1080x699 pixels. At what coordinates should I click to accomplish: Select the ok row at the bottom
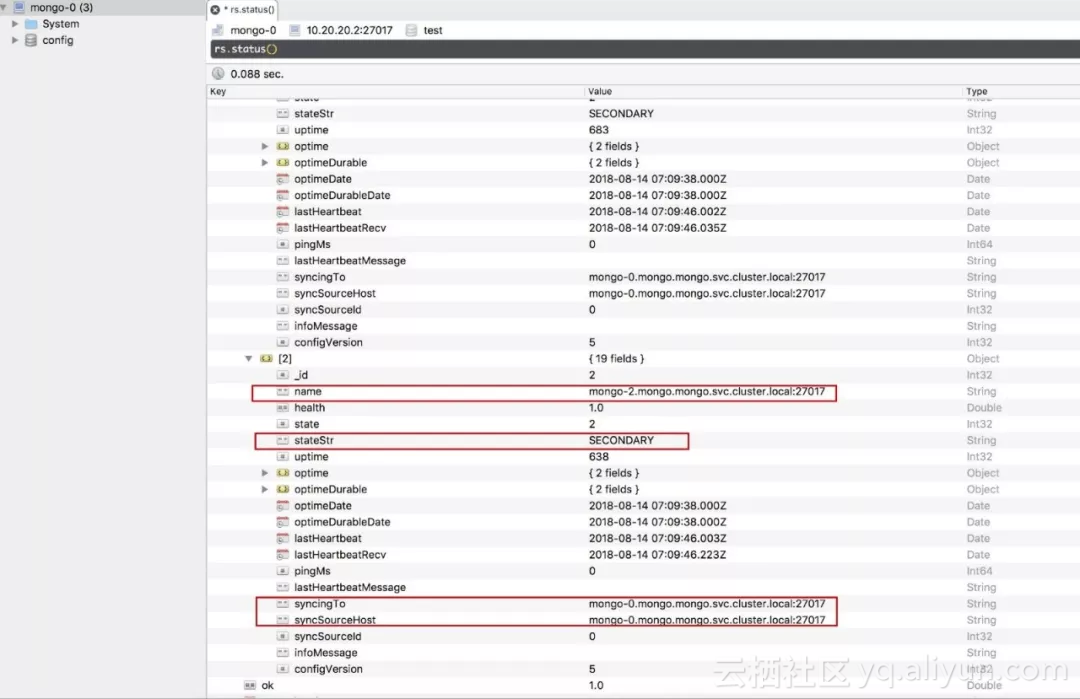(643, 685)
